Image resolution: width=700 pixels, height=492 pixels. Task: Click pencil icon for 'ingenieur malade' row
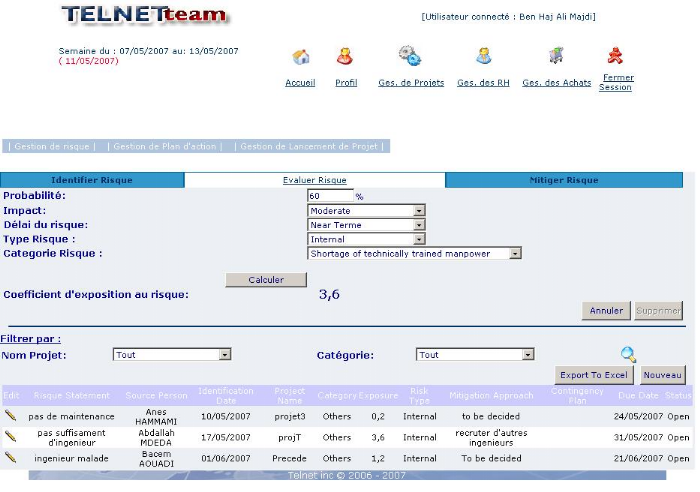(10, 457)
